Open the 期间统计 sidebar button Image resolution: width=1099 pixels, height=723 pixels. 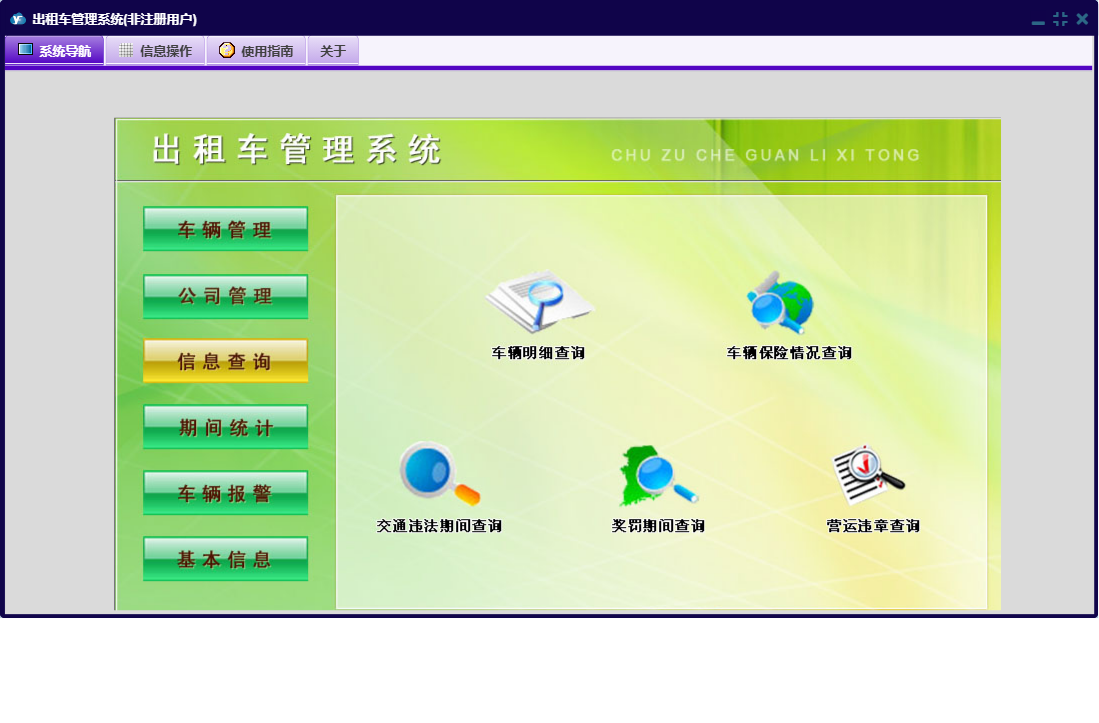225,427
